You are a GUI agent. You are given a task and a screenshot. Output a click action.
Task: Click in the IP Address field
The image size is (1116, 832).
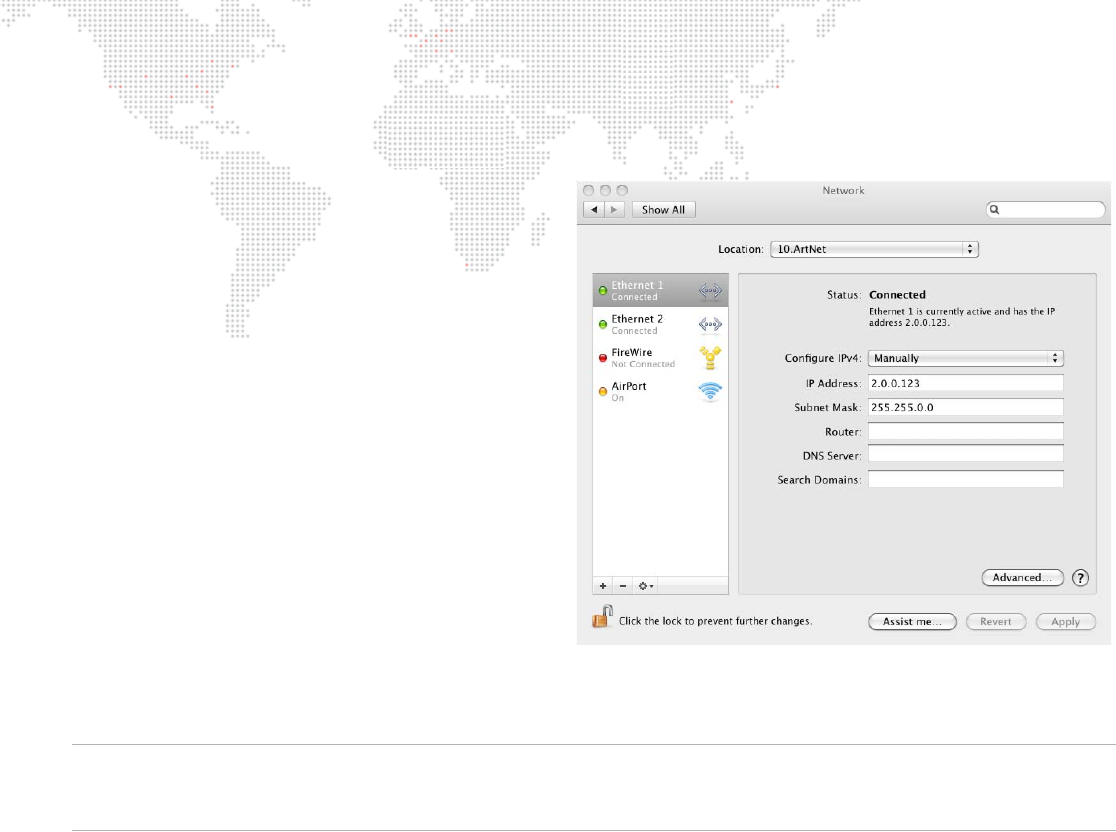[965, 382]
